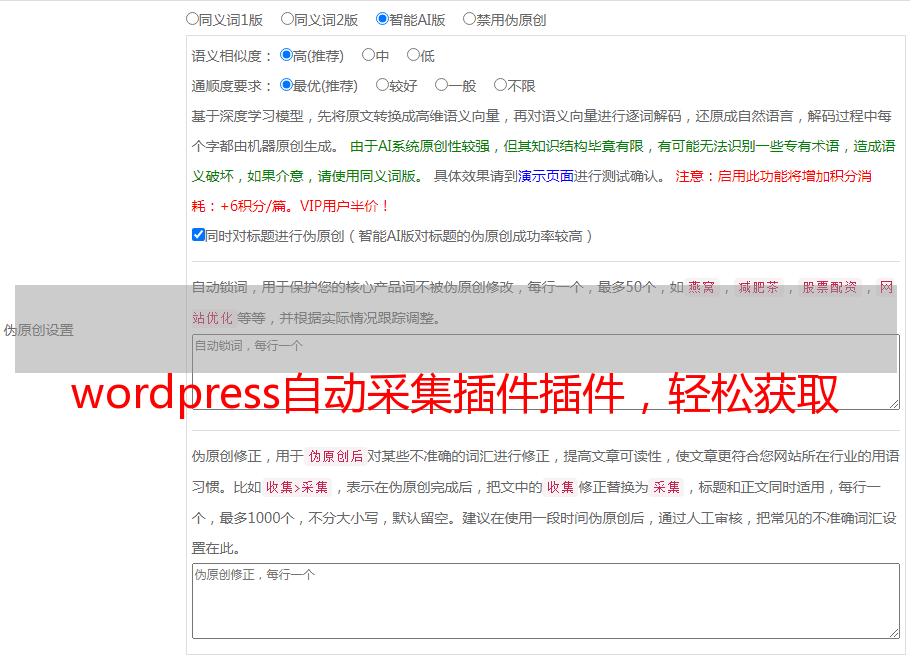Click the 通顺度要求 label

point(232,87)
